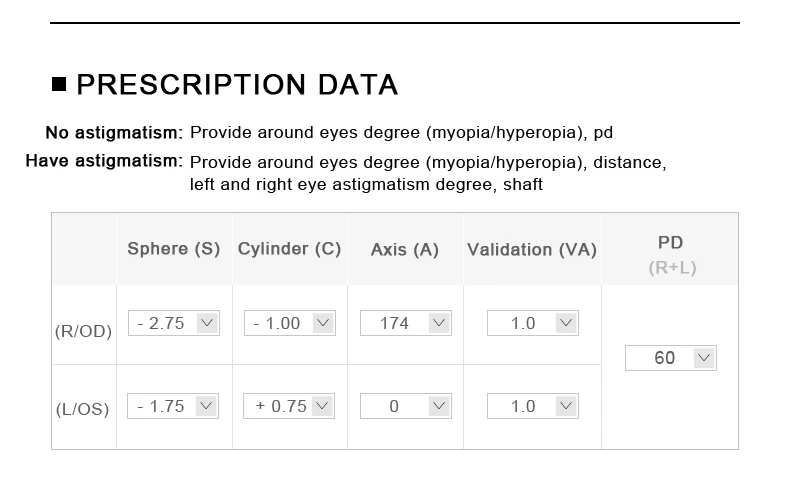Open the L/OS Cylinder dropdown showing +0.75
790x492 pixels.
[x=289, y=406]
